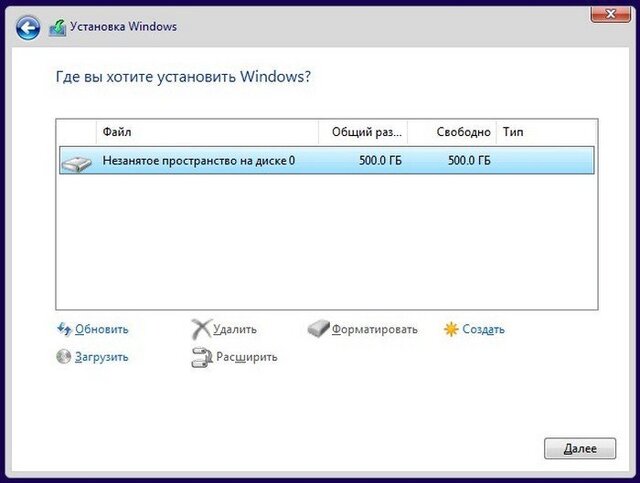Sort by the Файл column header
The width and height of the screenshot is (640, 483).
point(206,132)
